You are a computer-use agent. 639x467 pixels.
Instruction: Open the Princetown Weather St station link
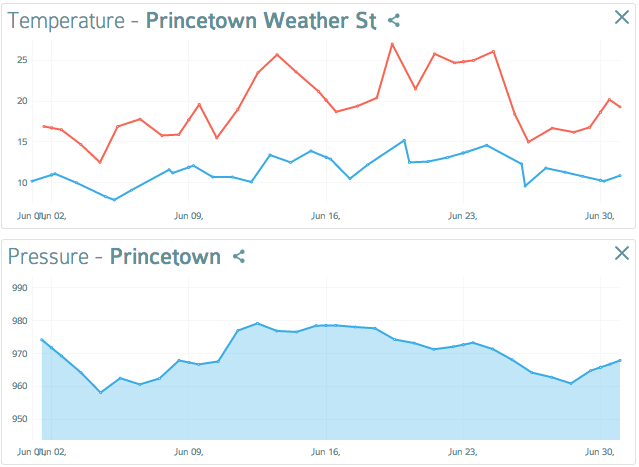click(x=261, y=20)
